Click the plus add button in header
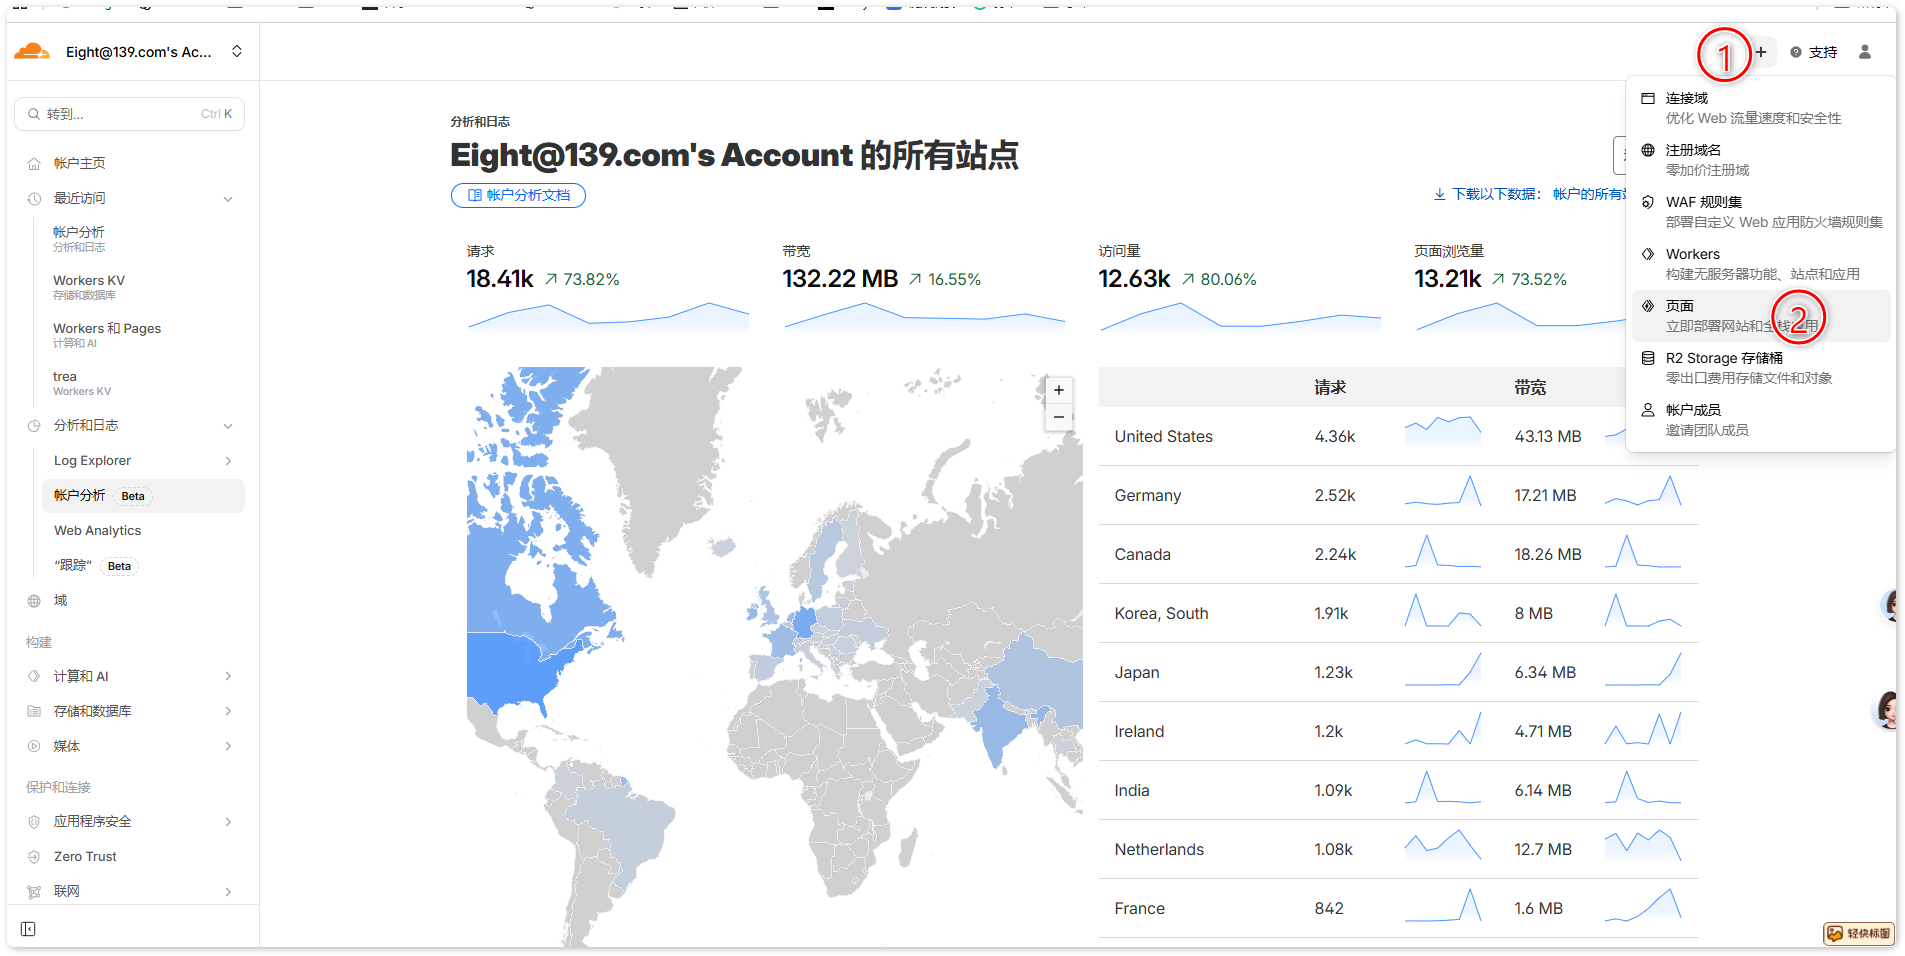Viewport: 1905px width, 956px height. tap(1761, 52)
